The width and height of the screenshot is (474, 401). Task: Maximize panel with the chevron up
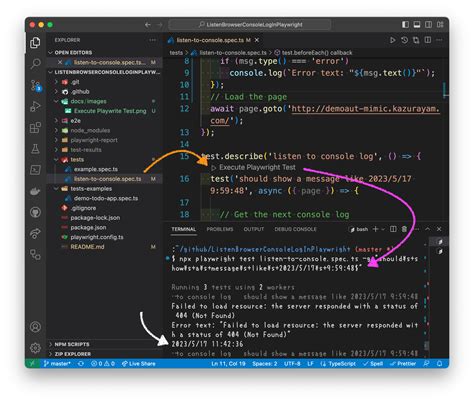click(x=428, y=229)
